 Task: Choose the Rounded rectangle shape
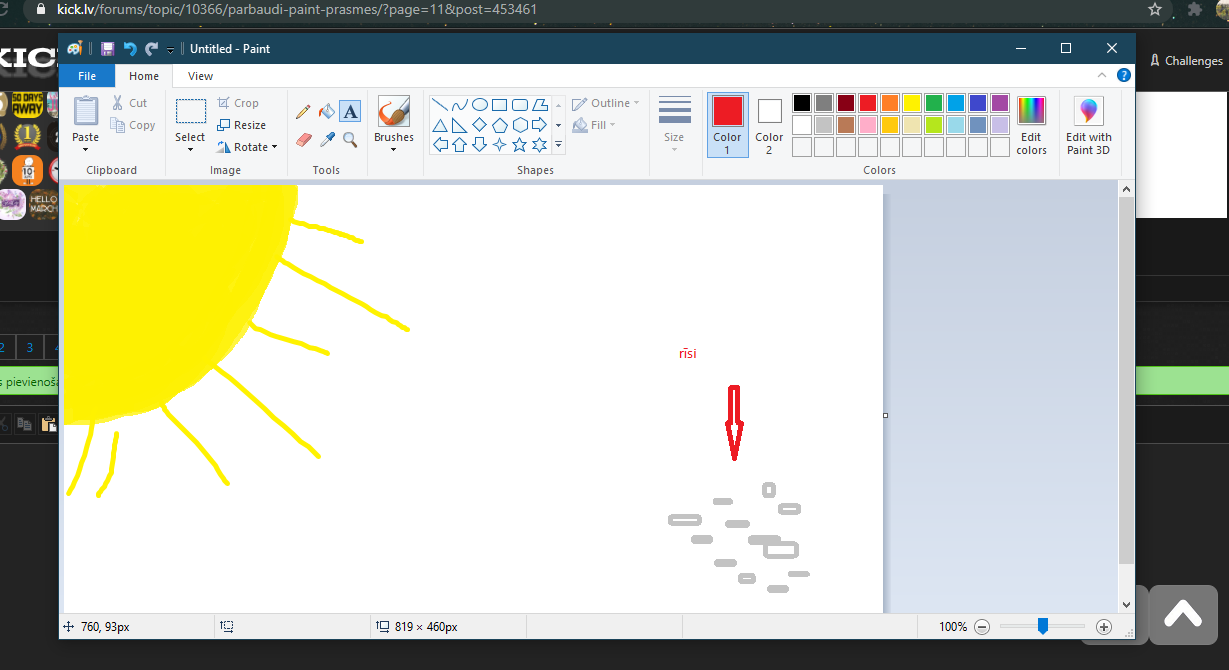tap(519, 105)
